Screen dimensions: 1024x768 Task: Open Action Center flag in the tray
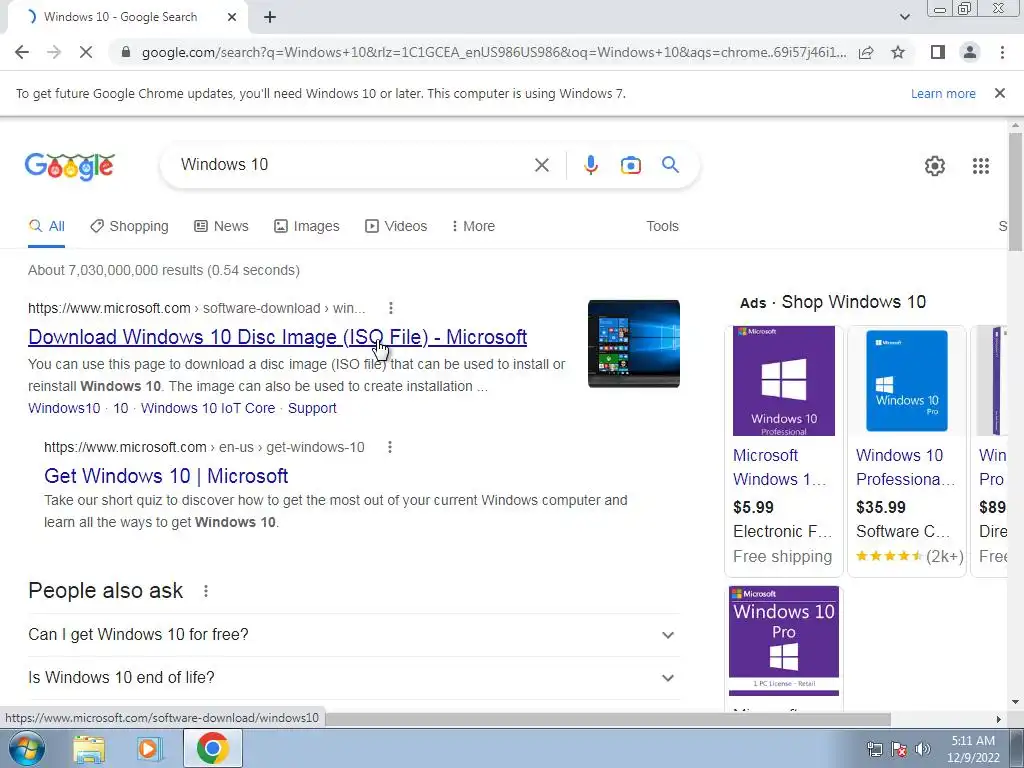[899, 749]
